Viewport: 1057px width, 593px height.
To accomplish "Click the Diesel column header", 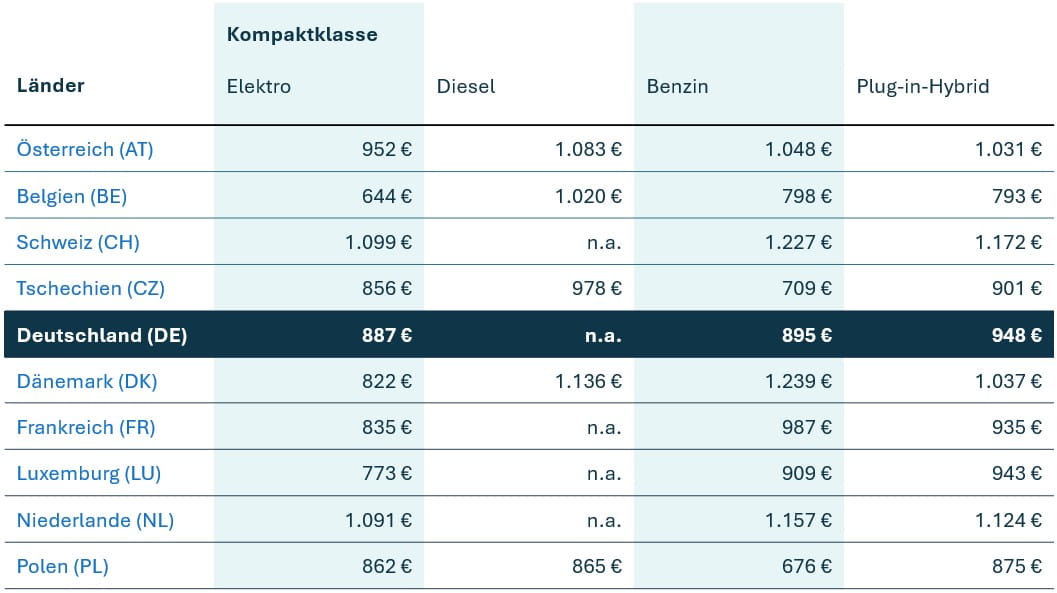I will click(466, 86).
